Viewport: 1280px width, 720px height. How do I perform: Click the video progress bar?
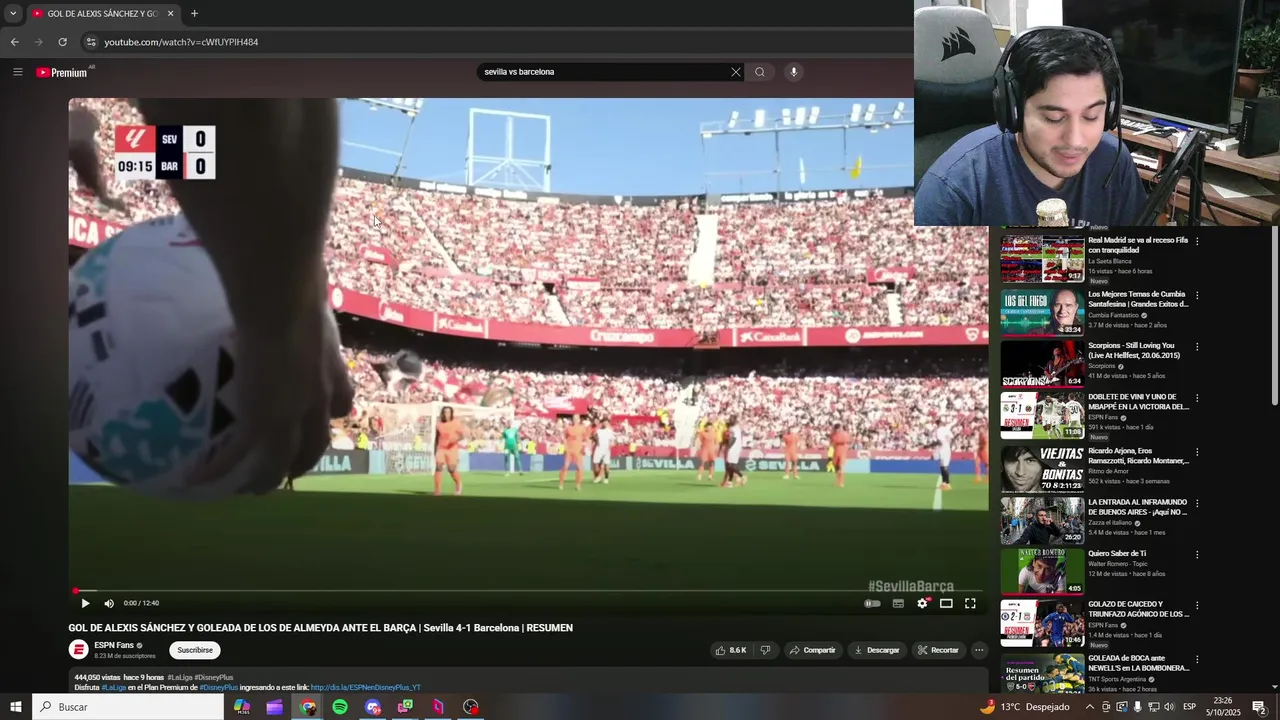pos(528,591)
